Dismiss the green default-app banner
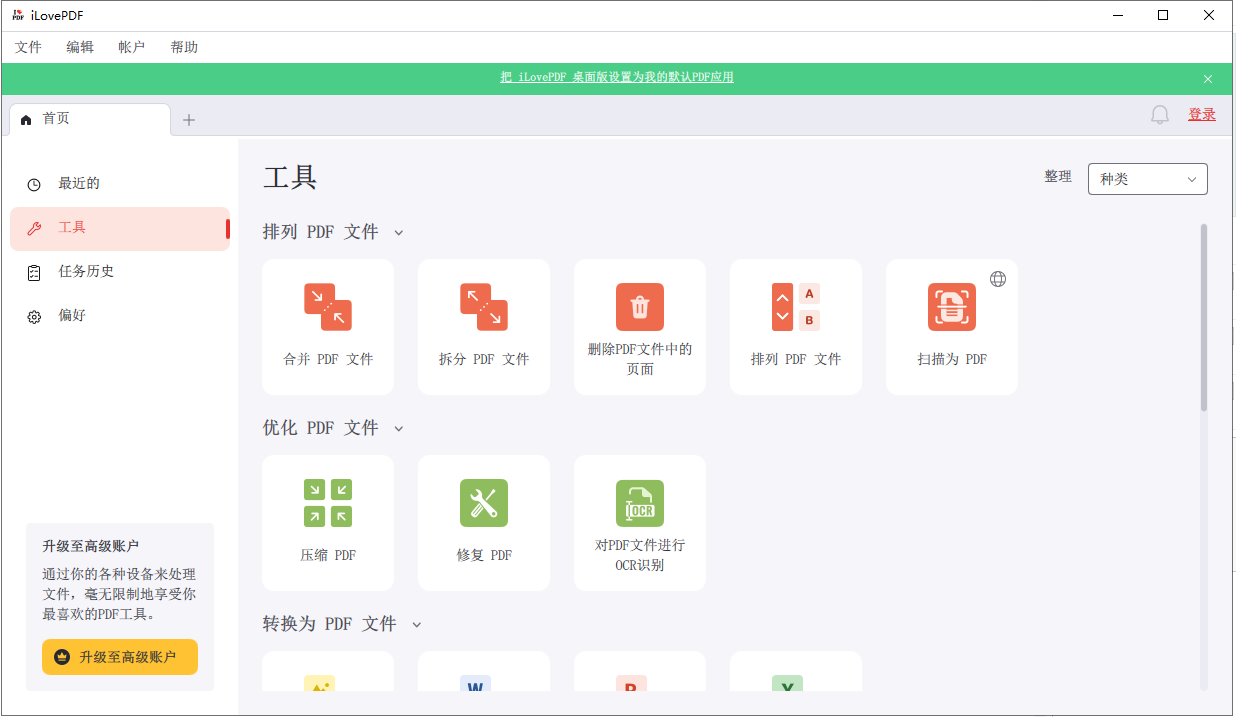 1208,79
